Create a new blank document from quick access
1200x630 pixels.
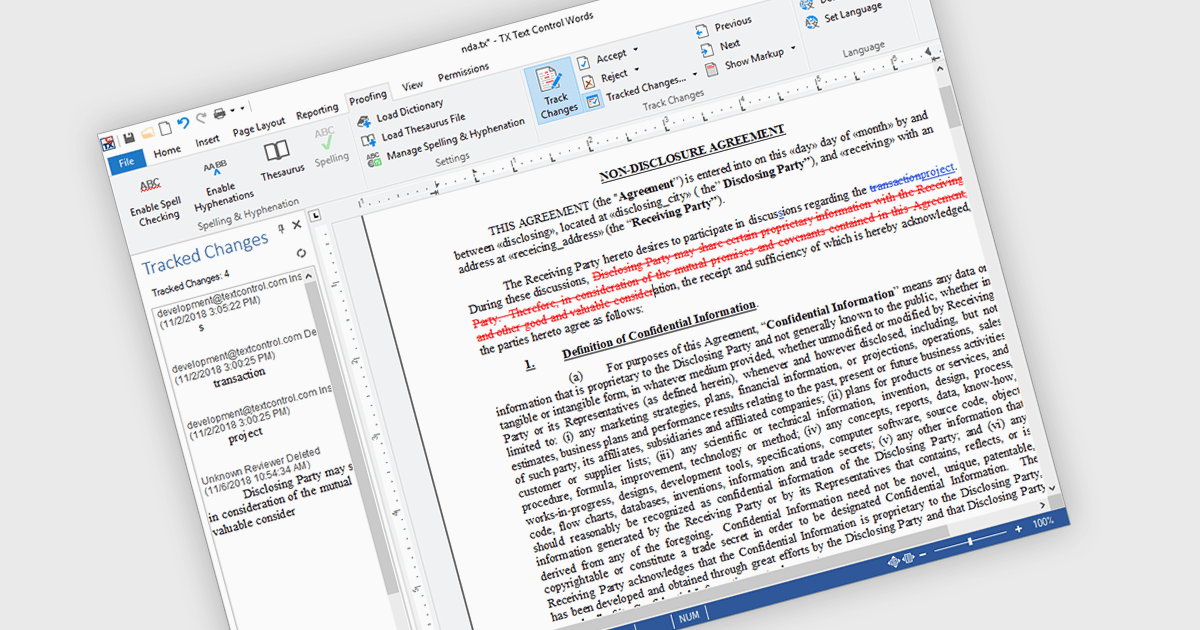click(164, 128)
